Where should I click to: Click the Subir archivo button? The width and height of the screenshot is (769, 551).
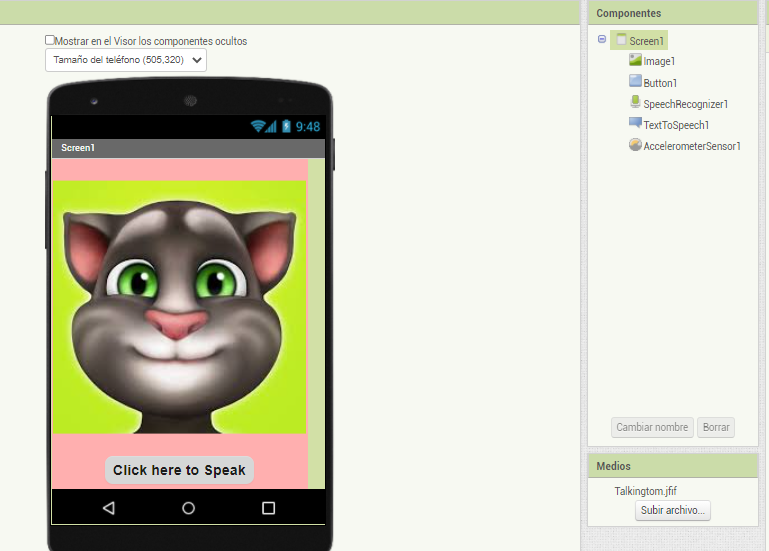[673, 510]
